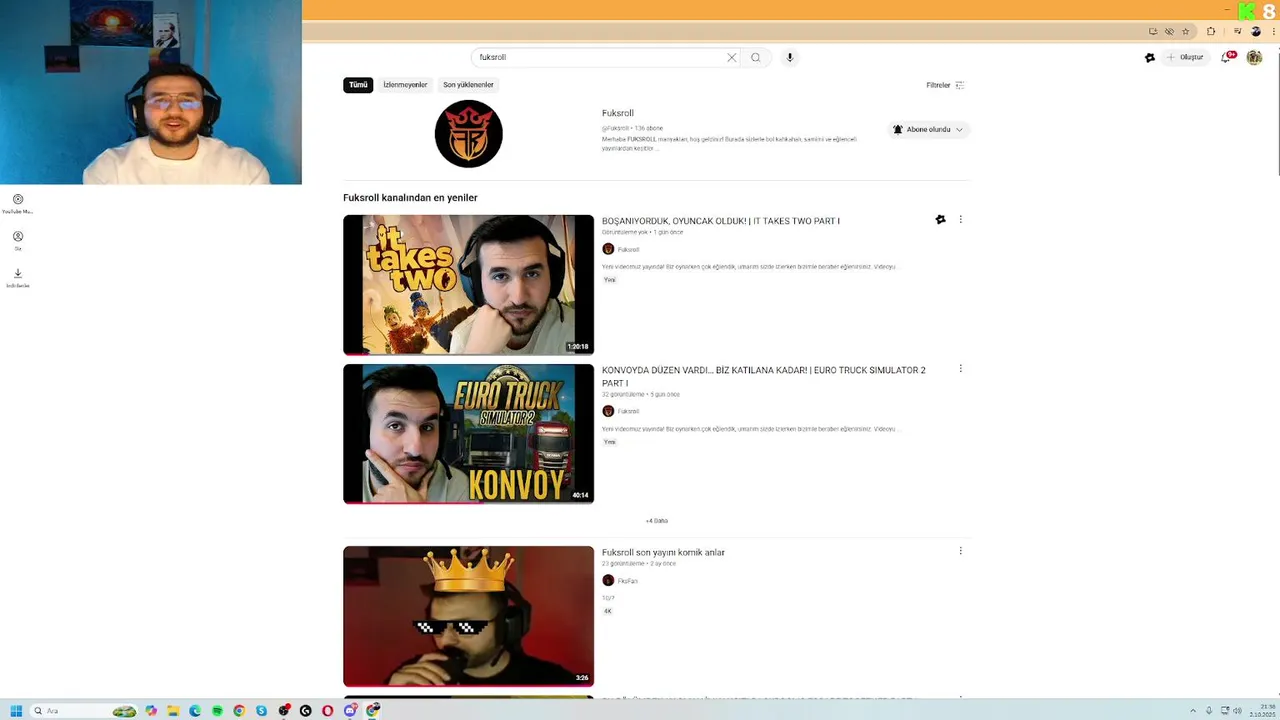The width and height of the screenshot is (1280, 720).
Task: Expand the Abone olundu subscription dropdown
Action: point(928,129)
